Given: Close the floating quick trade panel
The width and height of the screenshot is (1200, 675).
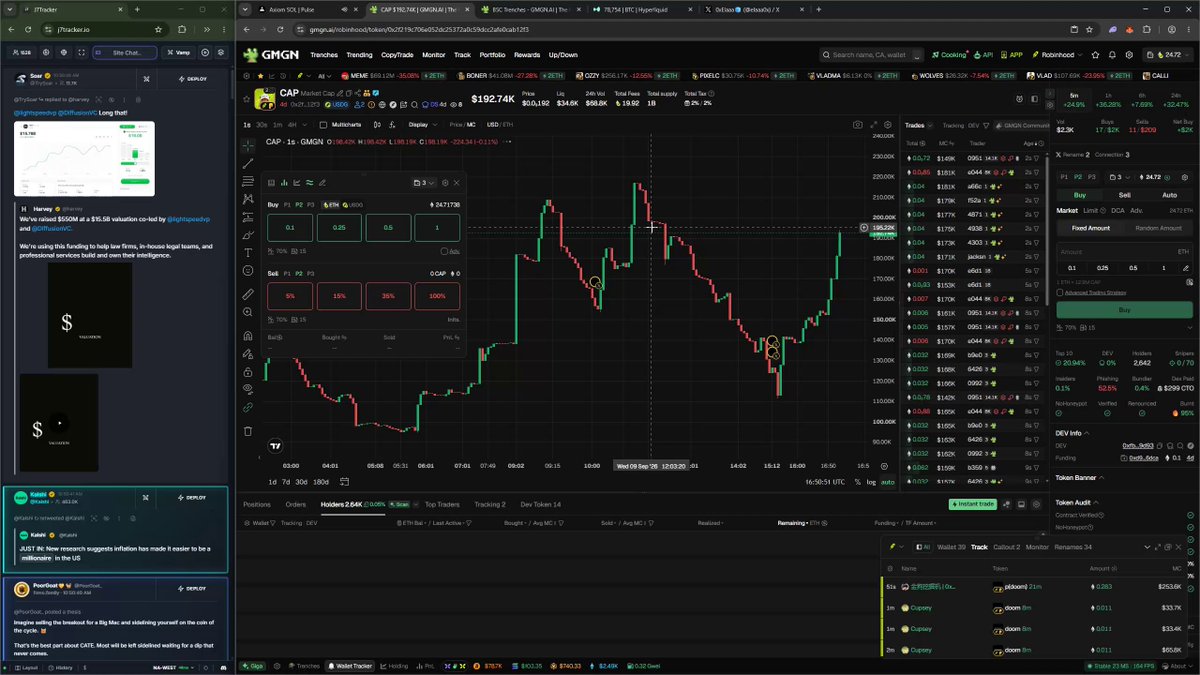Looking at the screenshot, I should pos(457,183).
